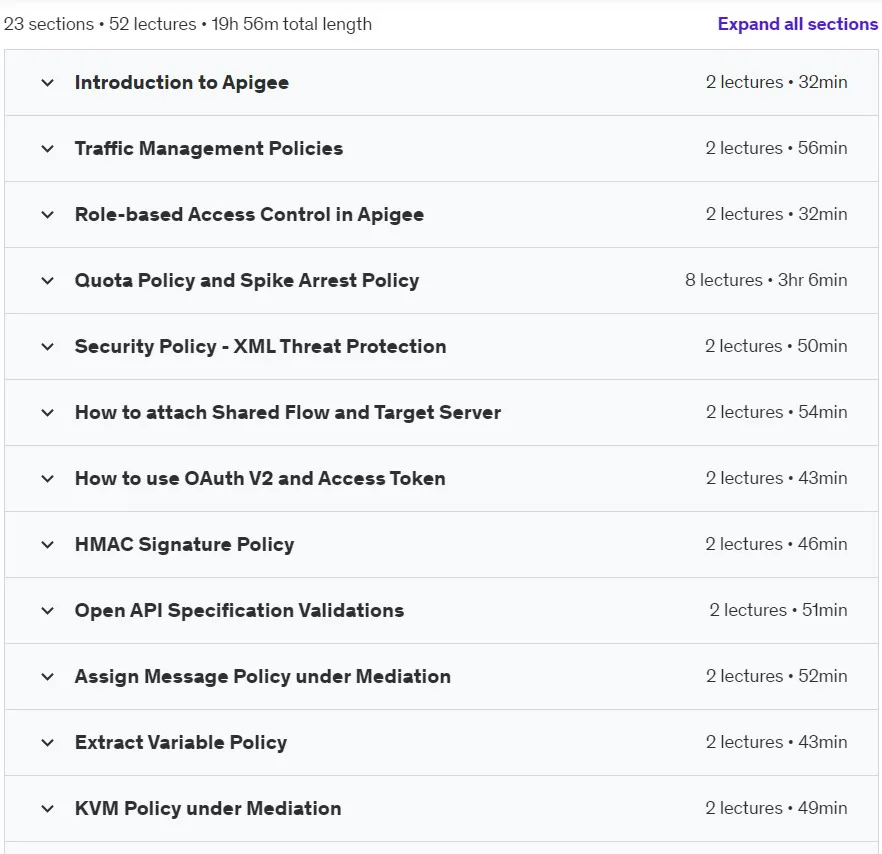882x854 pixels.
Task: Expand chevron beside Open API Specification Validations
Action: click(x=48, y=610)
